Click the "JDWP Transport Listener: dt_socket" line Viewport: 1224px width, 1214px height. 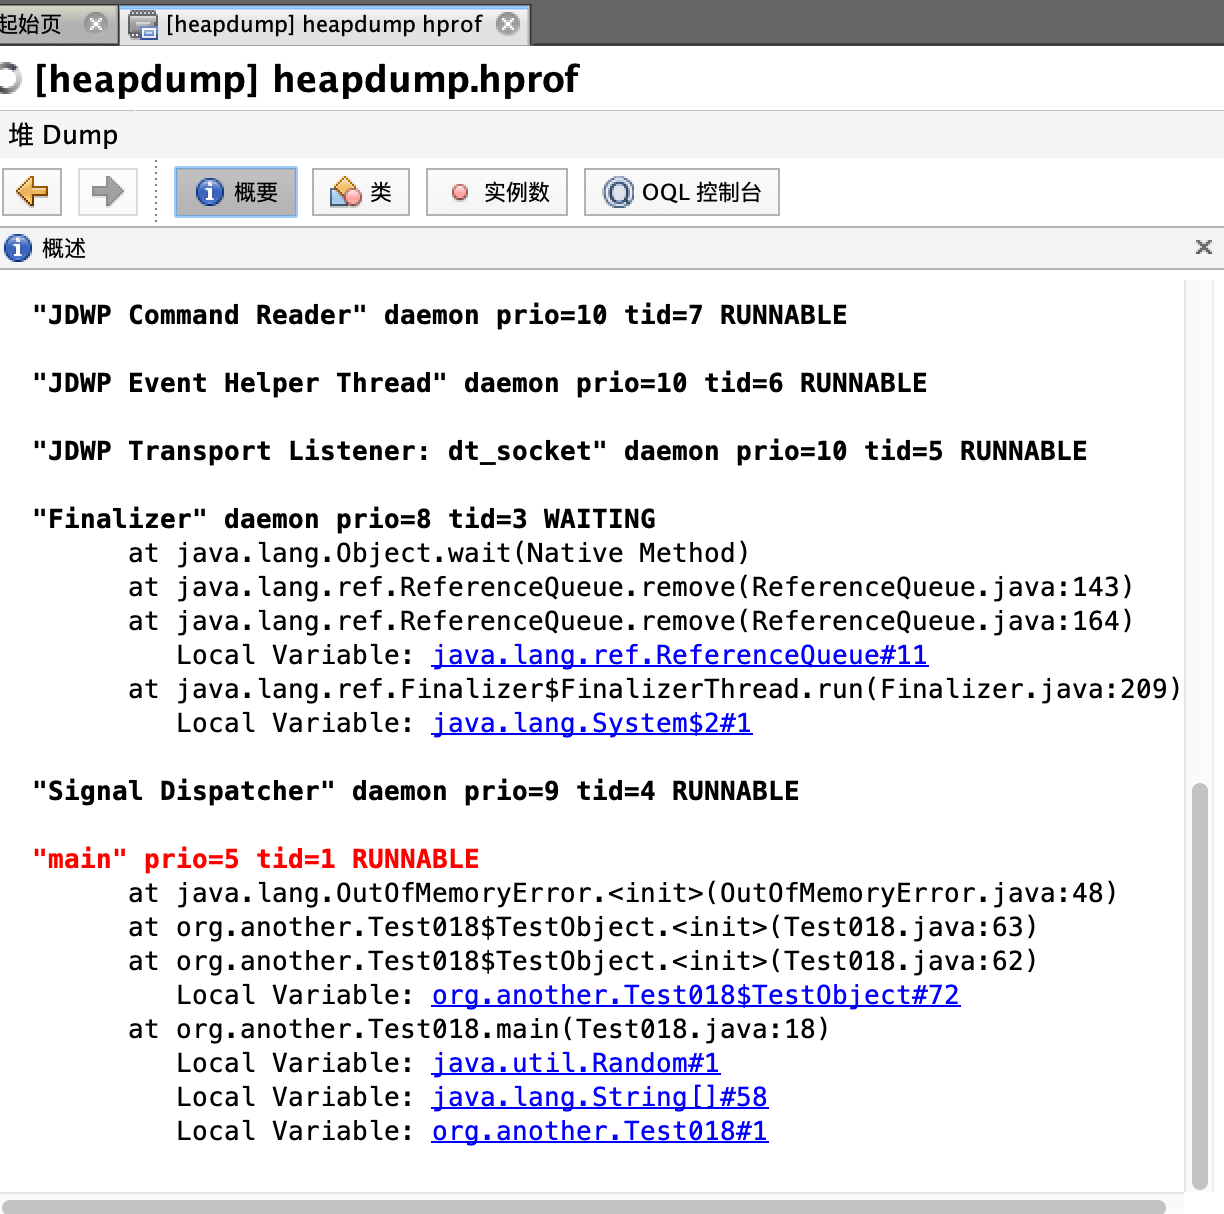(x=560, y=451)
